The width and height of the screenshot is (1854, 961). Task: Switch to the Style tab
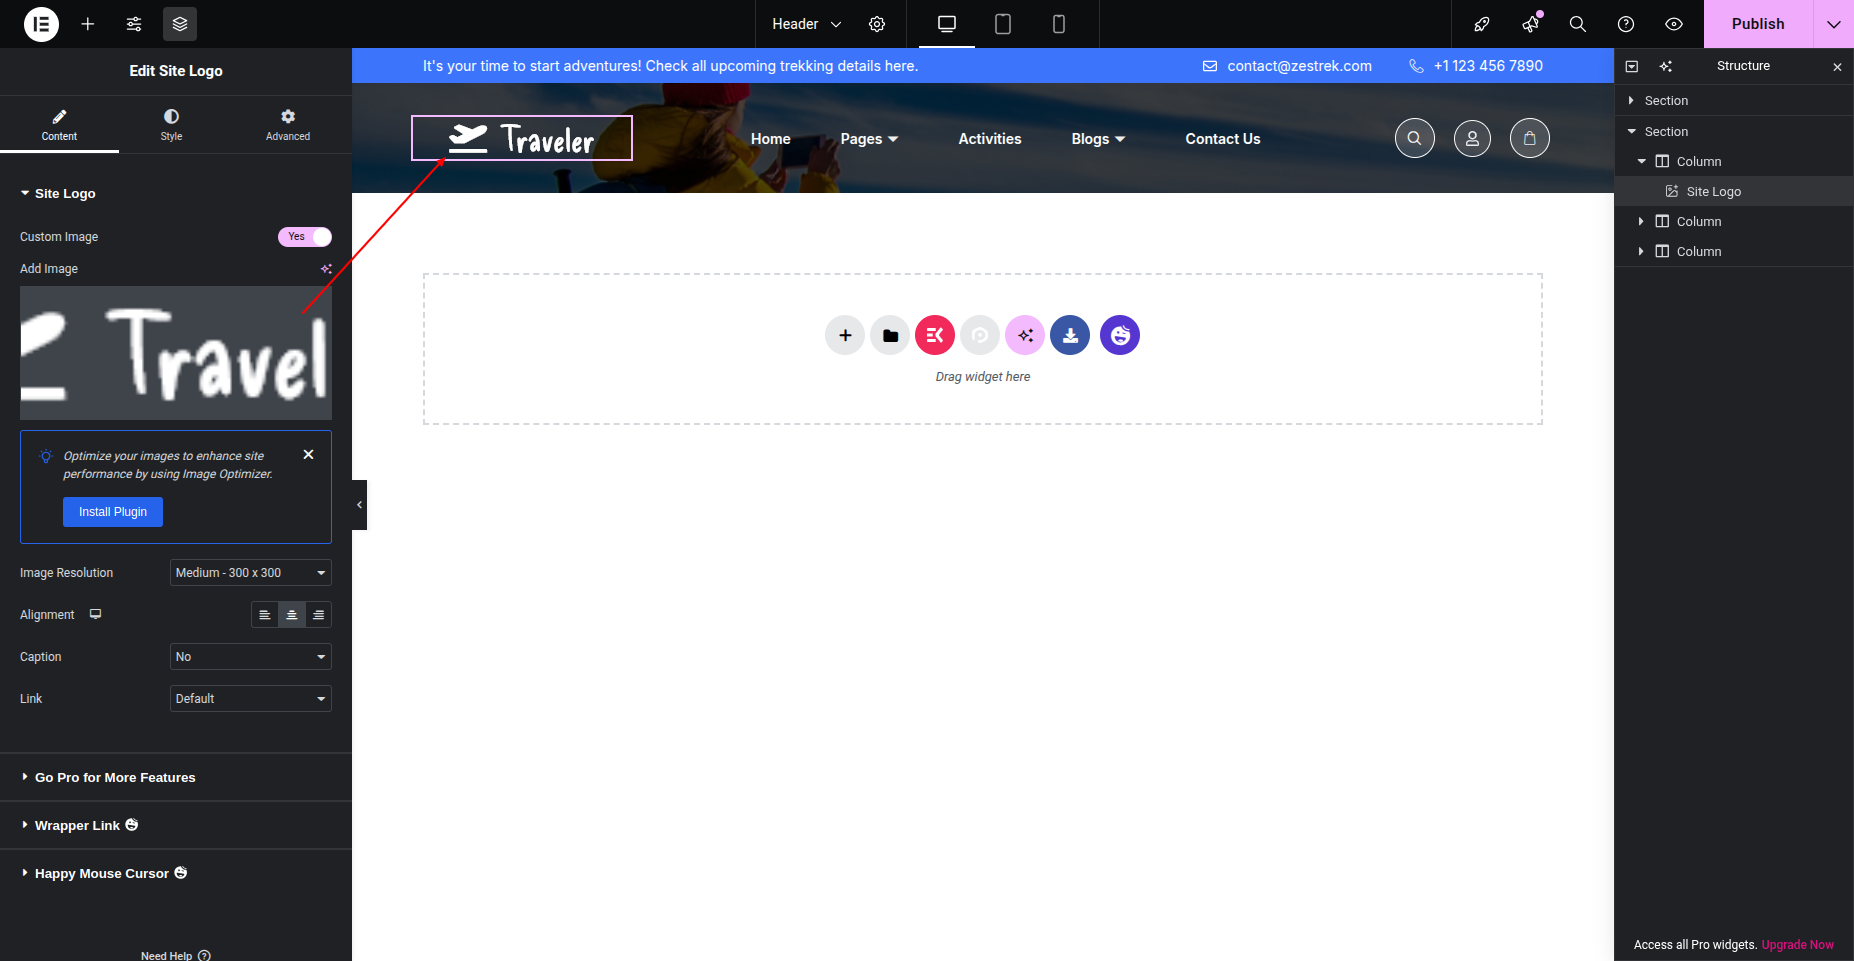(x=171, y=125)
